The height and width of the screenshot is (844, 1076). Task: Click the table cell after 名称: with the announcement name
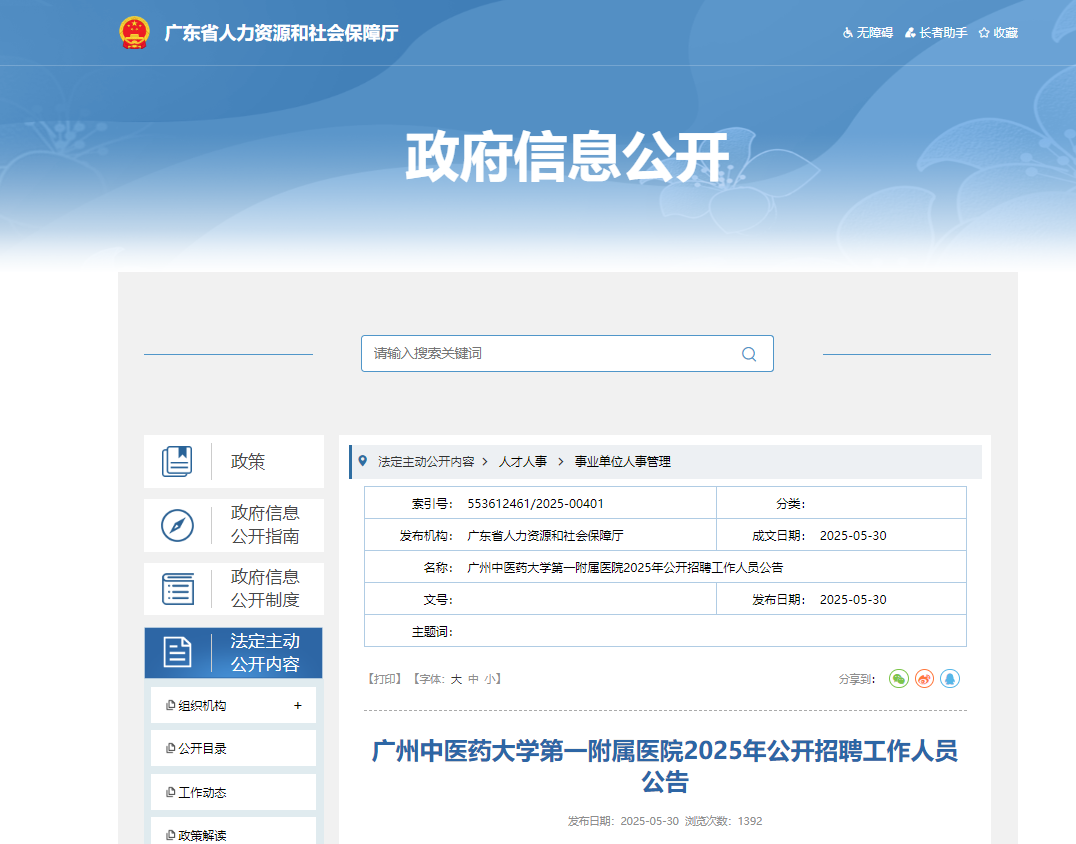coord(625,567)
